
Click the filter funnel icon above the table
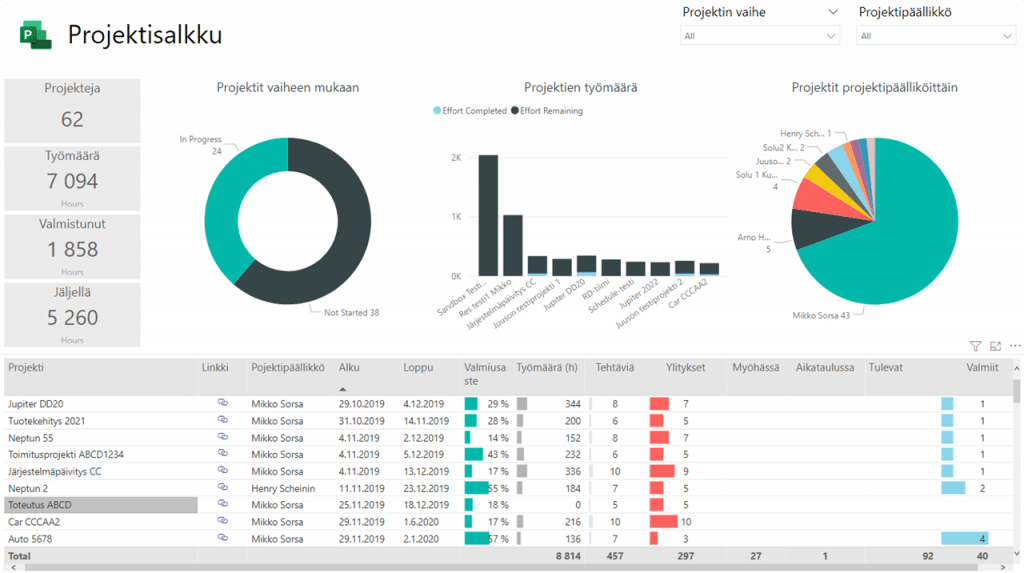click(975, 346)
